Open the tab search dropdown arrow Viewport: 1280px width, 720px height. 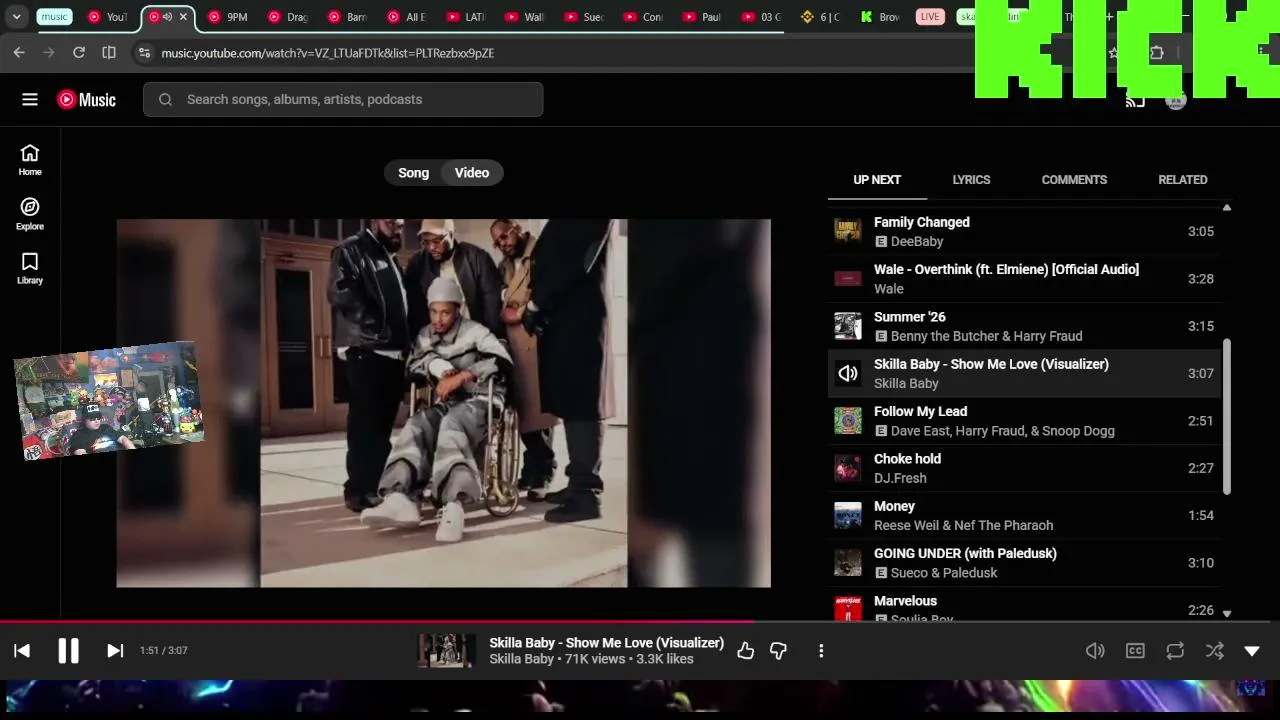[17, 17]
